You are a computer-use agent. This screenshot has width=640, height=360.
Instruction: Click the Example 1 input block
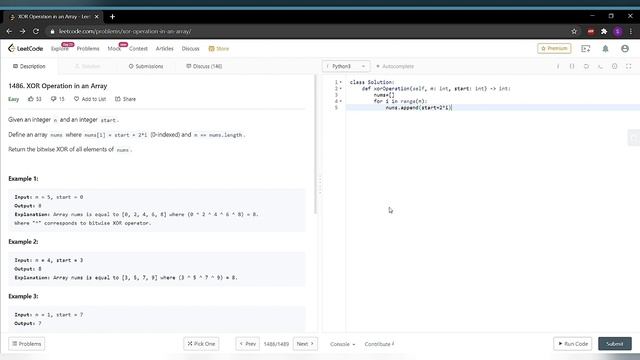[157, 210]
